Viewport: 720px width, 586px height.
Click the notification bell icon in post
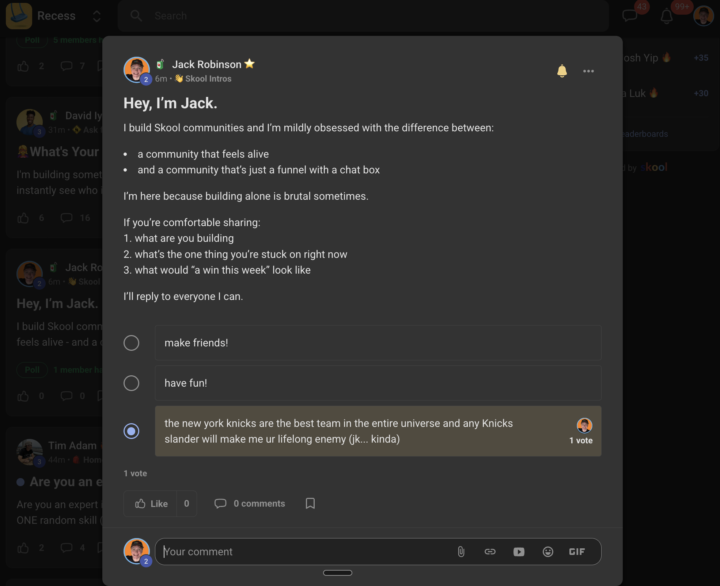(562, 71)
